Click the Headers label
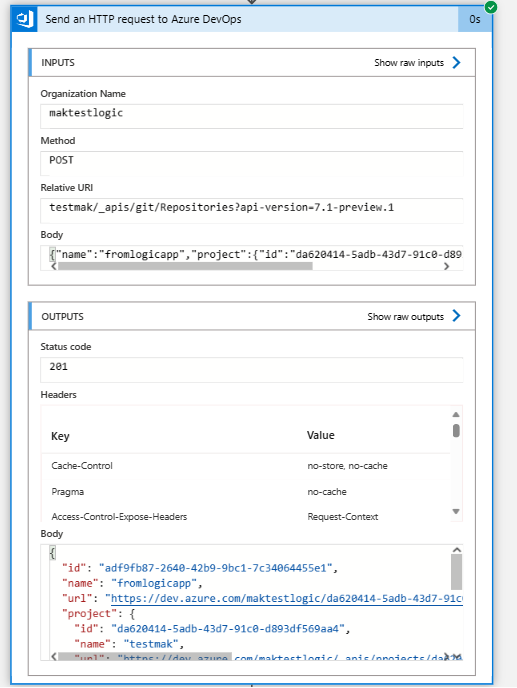The width and height of the screenshot is (517, 688). point(58,394)
